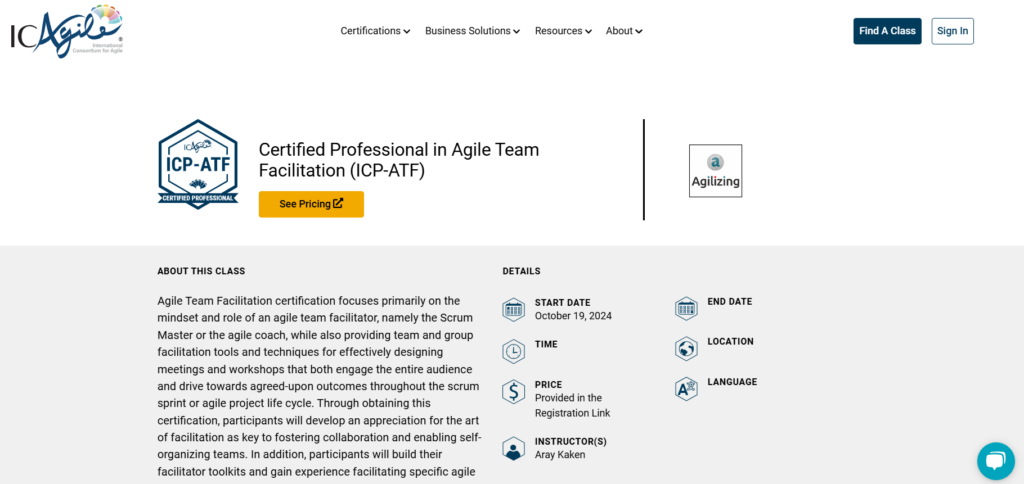Screen dimensions: 1024x484
Task: Open the live chat widget
Action: click(995, 461)
